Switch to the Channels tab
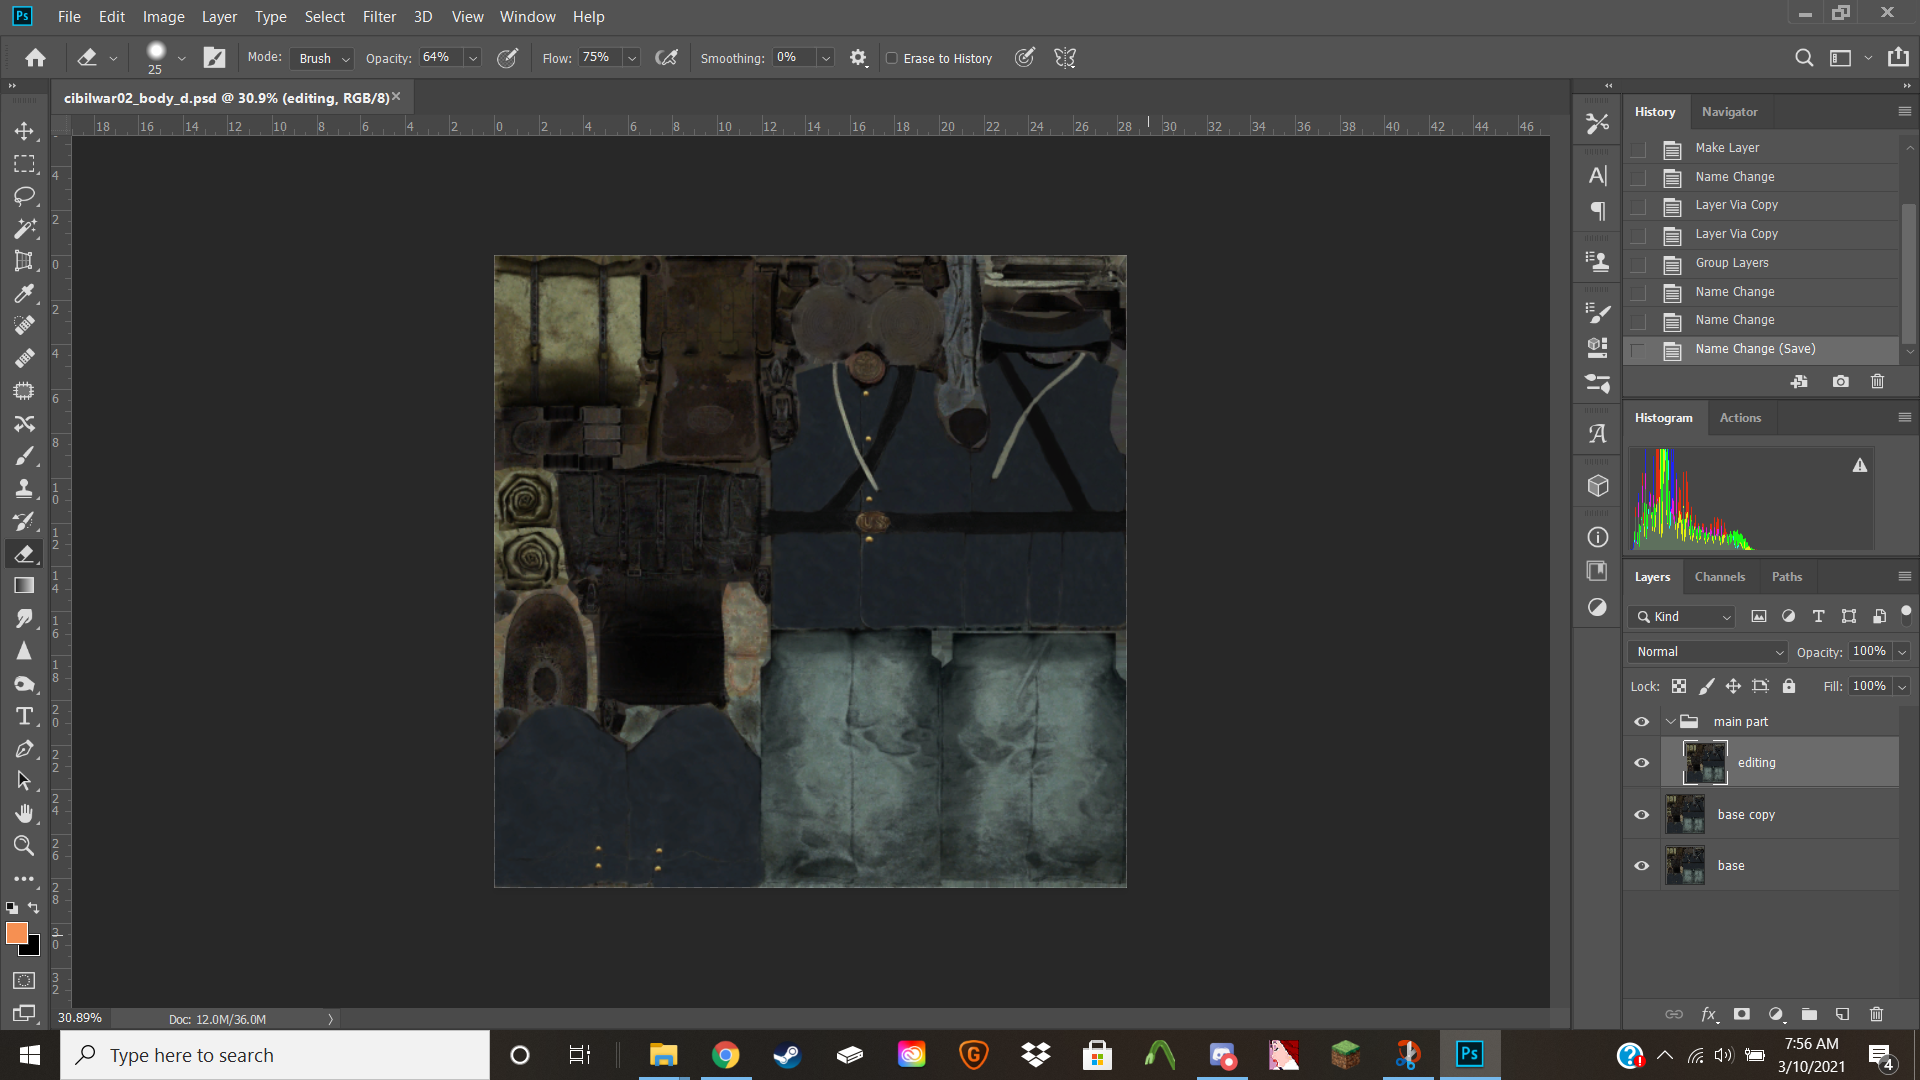 [1719, 577]
